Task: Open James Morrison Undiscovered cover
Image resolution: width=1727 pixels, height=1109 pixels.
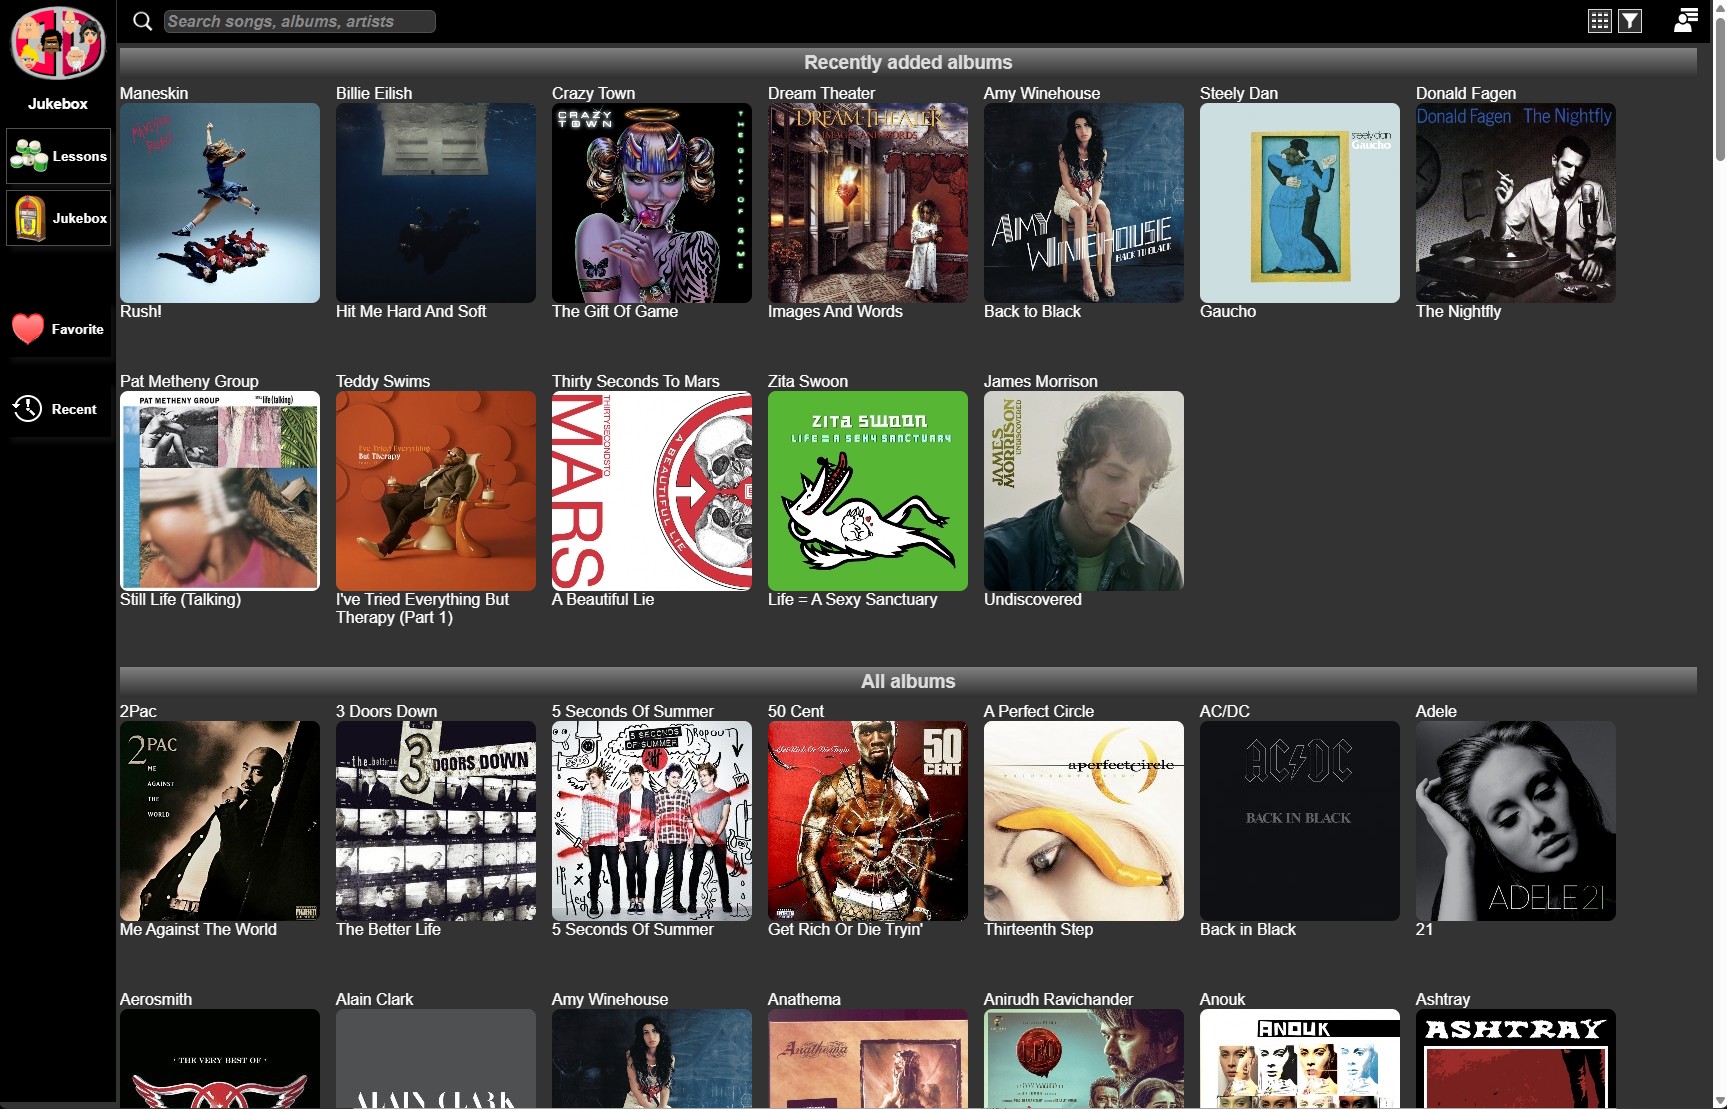Action: point(1084,491)
